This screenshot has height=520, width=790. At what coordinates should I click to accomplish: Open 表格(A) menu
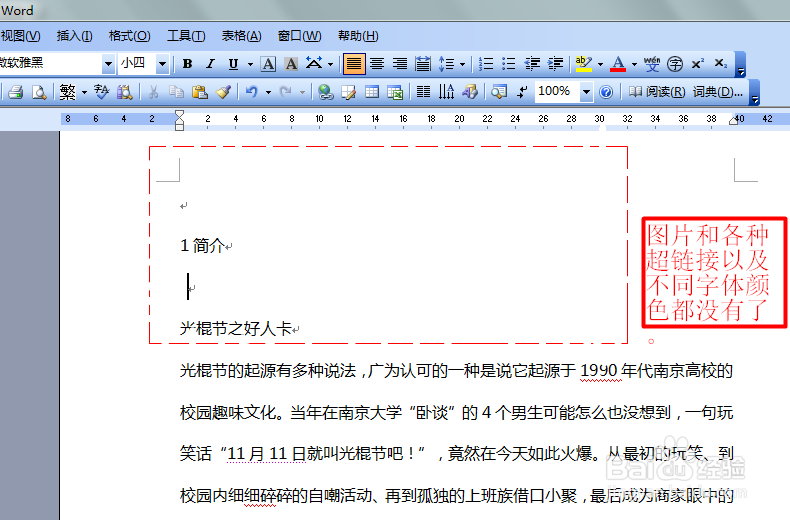[241, 36]
